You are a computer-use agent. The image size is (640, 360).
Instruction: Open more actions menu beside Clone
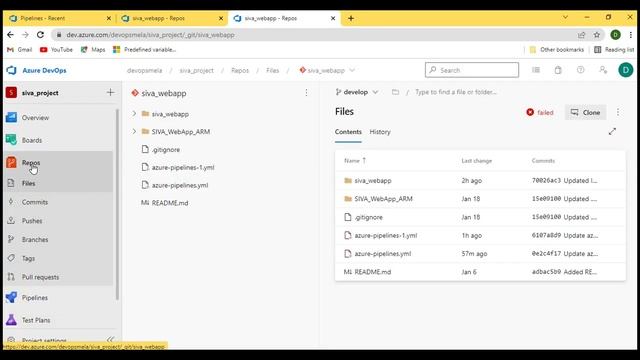(x=618, y=112)
